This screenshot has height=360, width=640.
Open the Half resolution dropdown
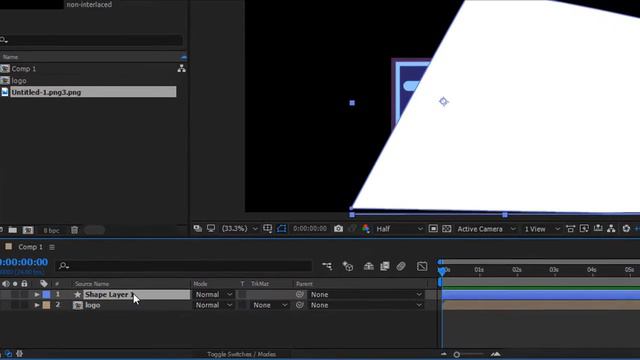click(x=399, y=229)
